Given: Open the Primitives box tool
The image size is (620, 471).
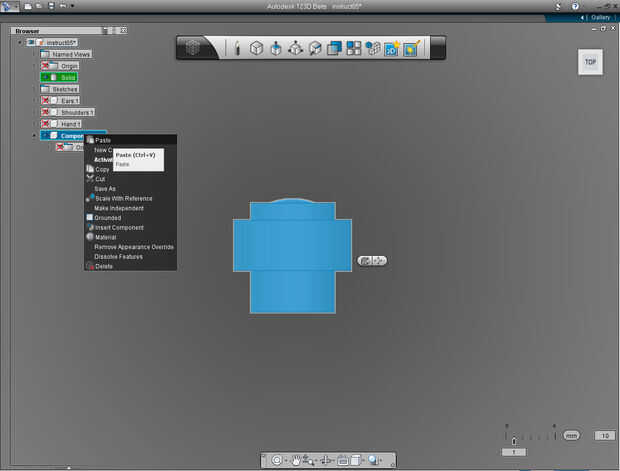Looking at the screenshot, I should pyautogui.click(x=256, y=49).
